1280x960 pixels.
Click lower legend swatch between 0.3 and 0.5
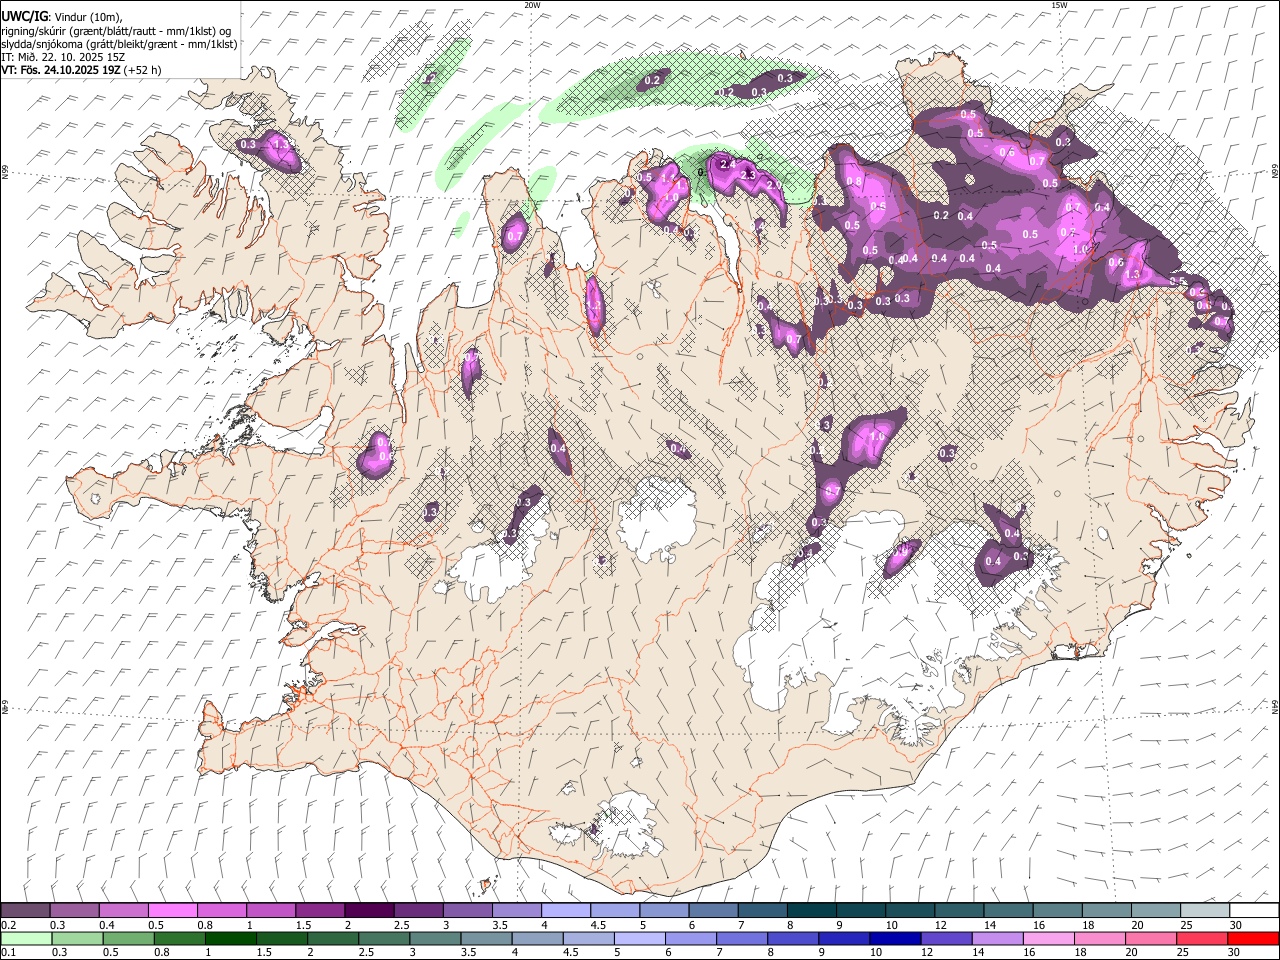pos(77,938)
